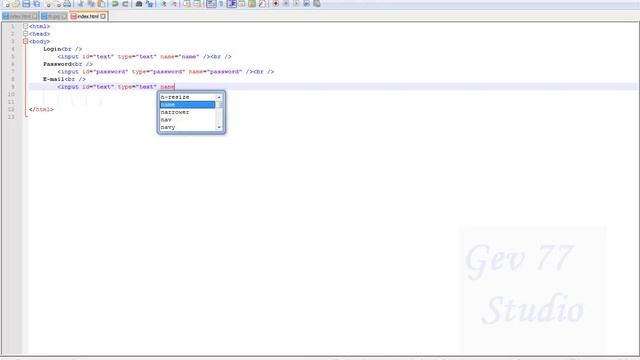
Task: Stop macro recording from the toolbar
Action: pyautogui.click(x=286, y=4)
